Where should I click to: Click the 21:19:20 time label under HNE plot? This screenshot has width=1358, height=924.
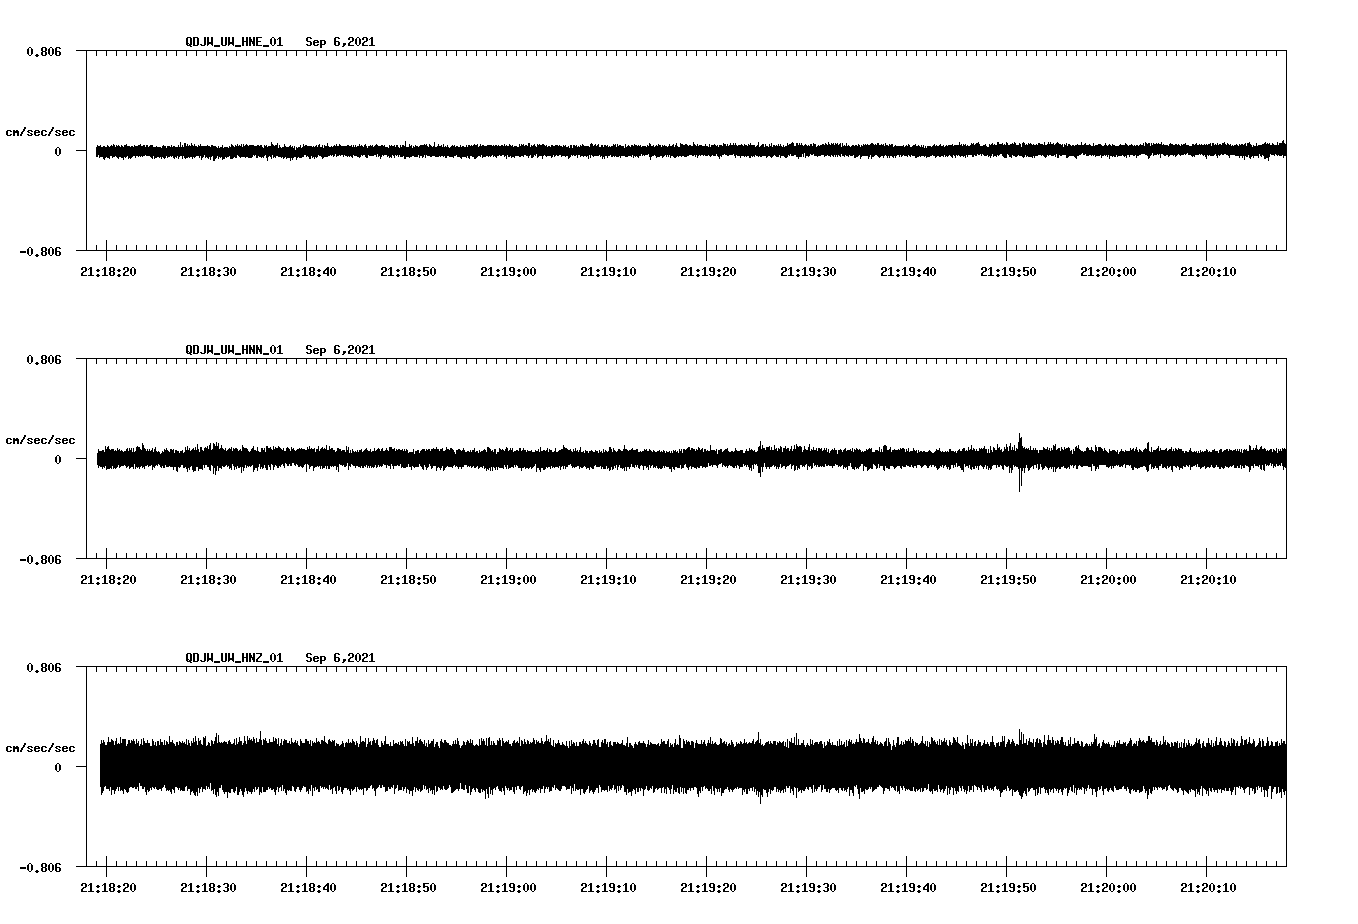point(708,272)
